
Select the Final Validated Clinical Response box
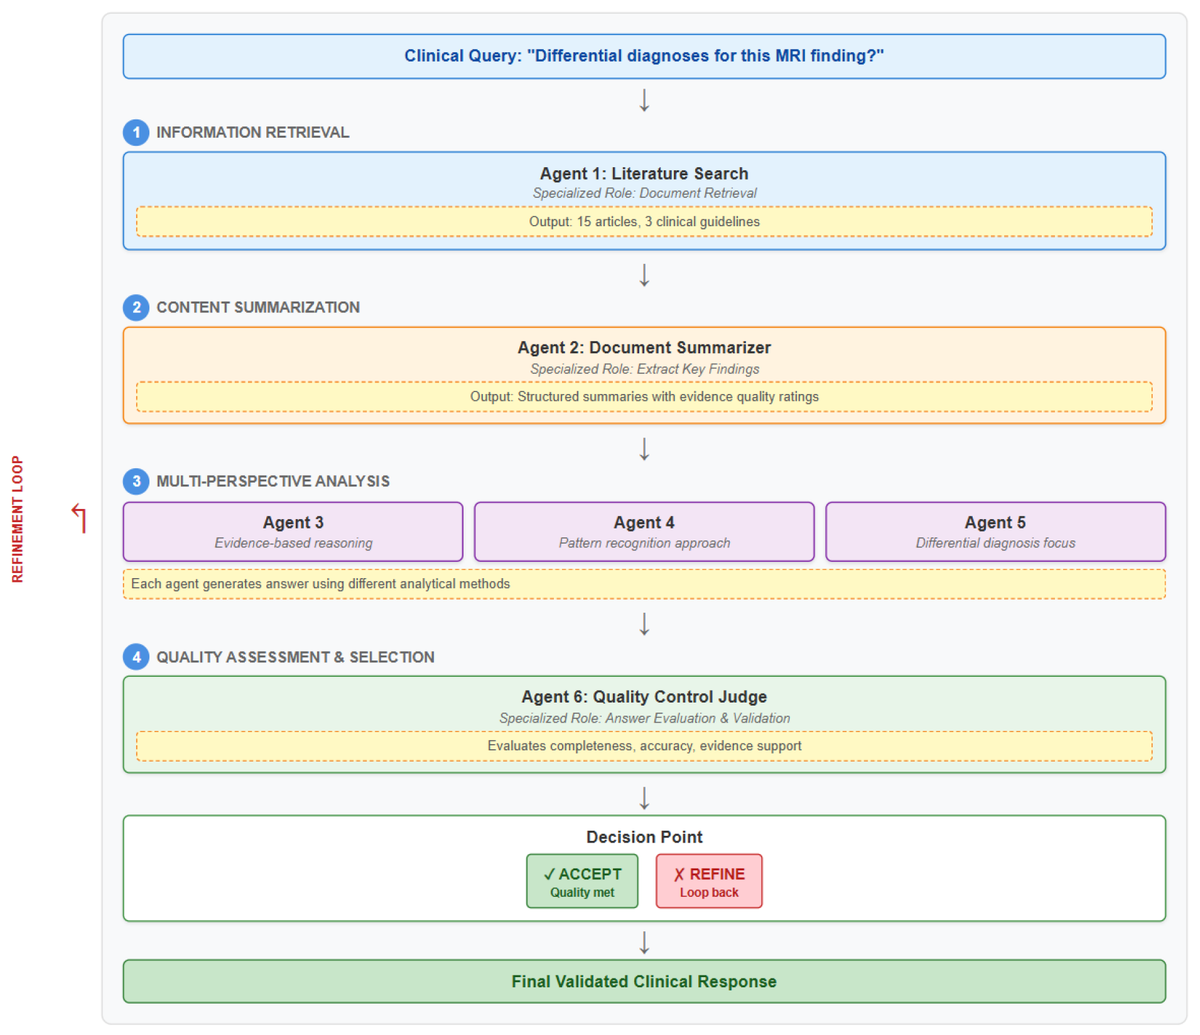tap(644, 981)
